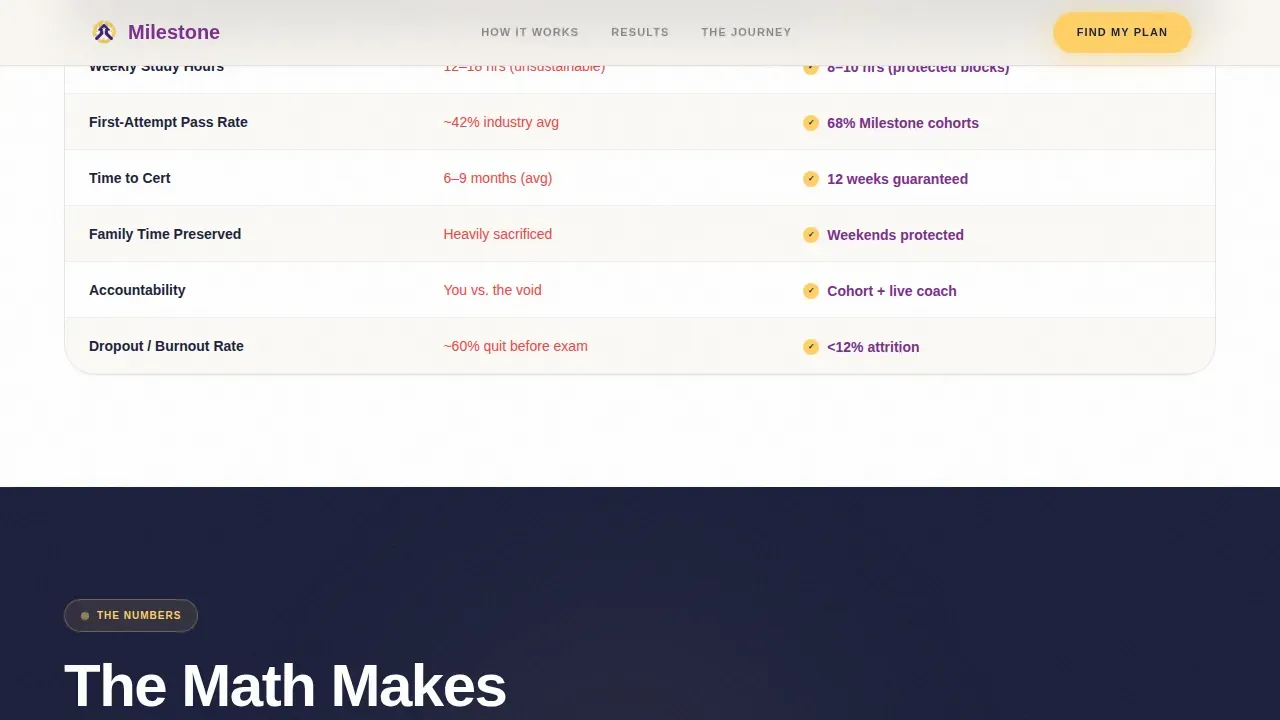The image size is (1280, 720).
Task: Click the First-Attempt Pass Rate row label
Action: [168, 122]
